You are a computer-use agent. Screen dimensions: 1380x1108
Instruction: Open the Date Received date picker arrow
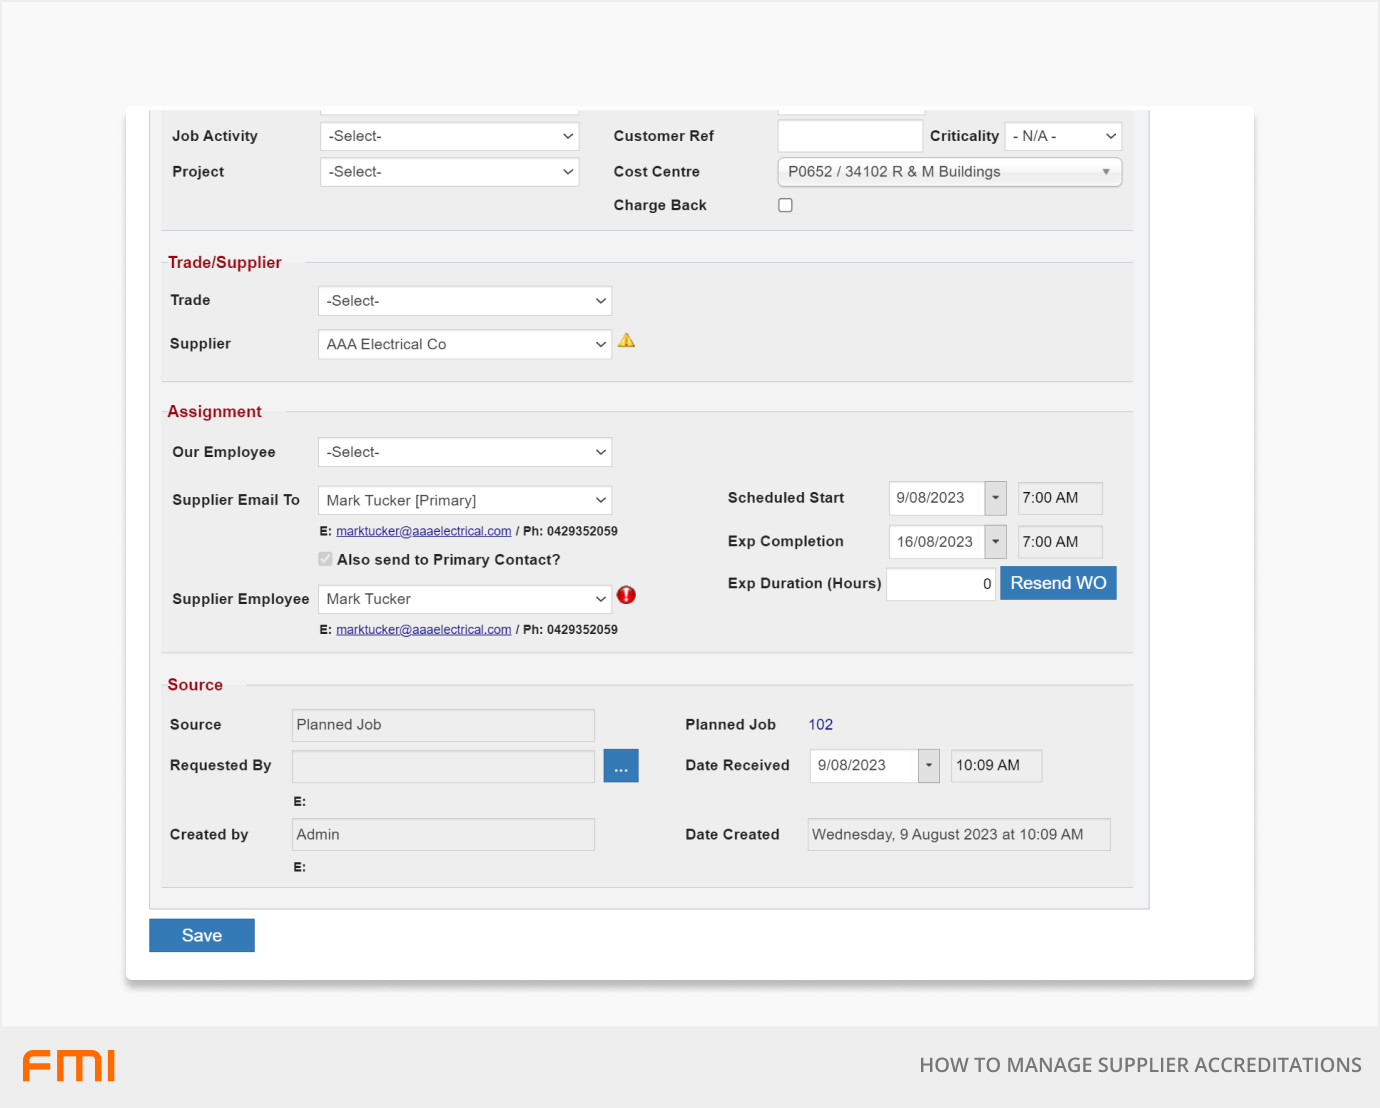(x=929, y=766)
